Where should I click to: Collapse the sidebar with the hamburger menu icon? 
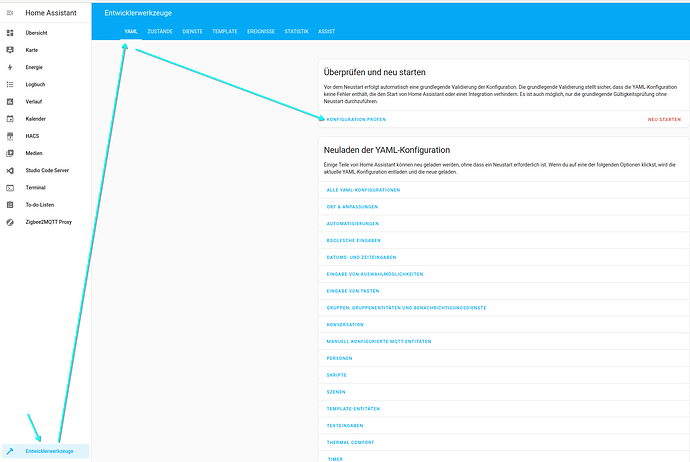pyautogui.click(x=10, y=12)
